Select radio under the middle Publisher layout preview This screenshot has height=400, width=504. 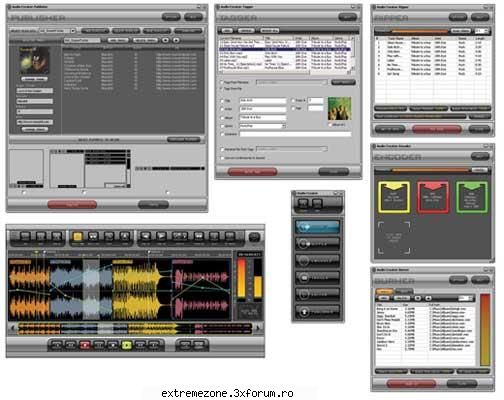click(84, 192)
